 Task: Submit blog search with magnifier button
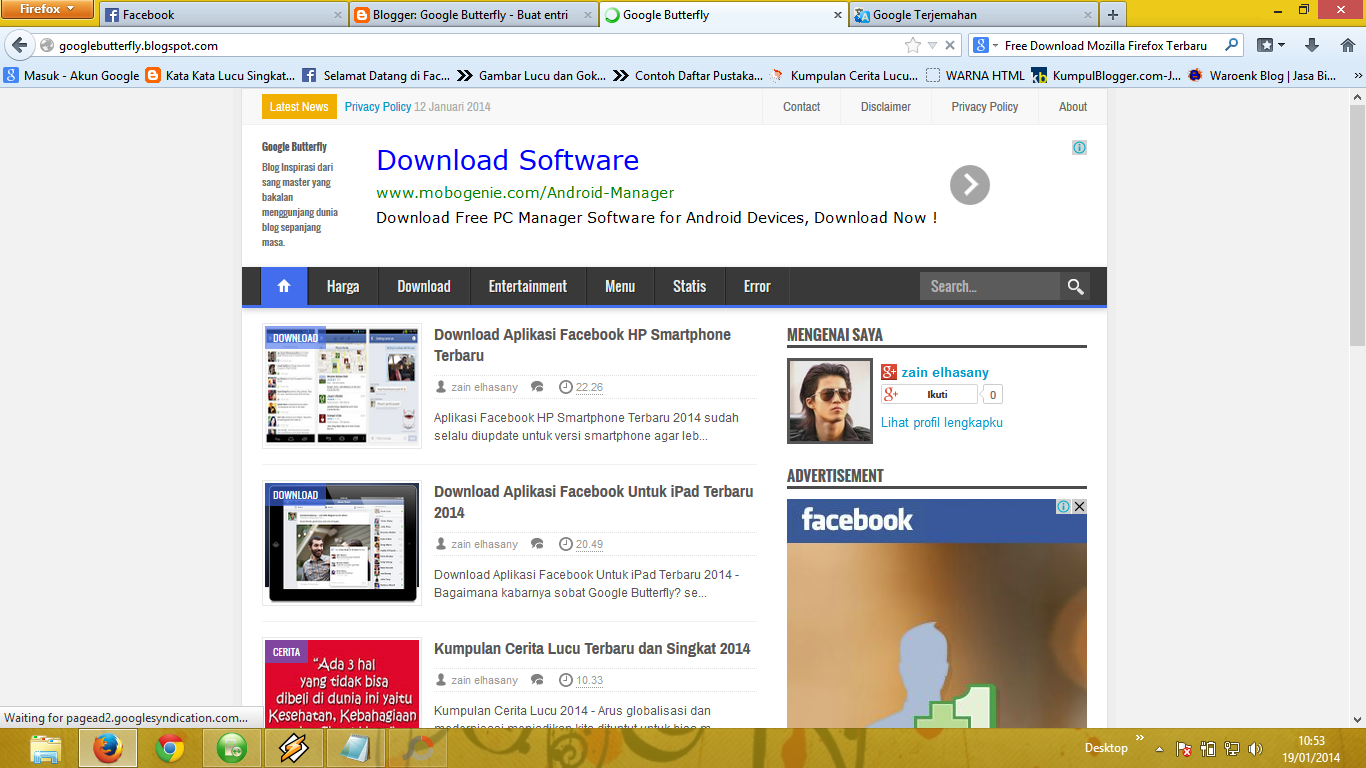point(1075,286)
